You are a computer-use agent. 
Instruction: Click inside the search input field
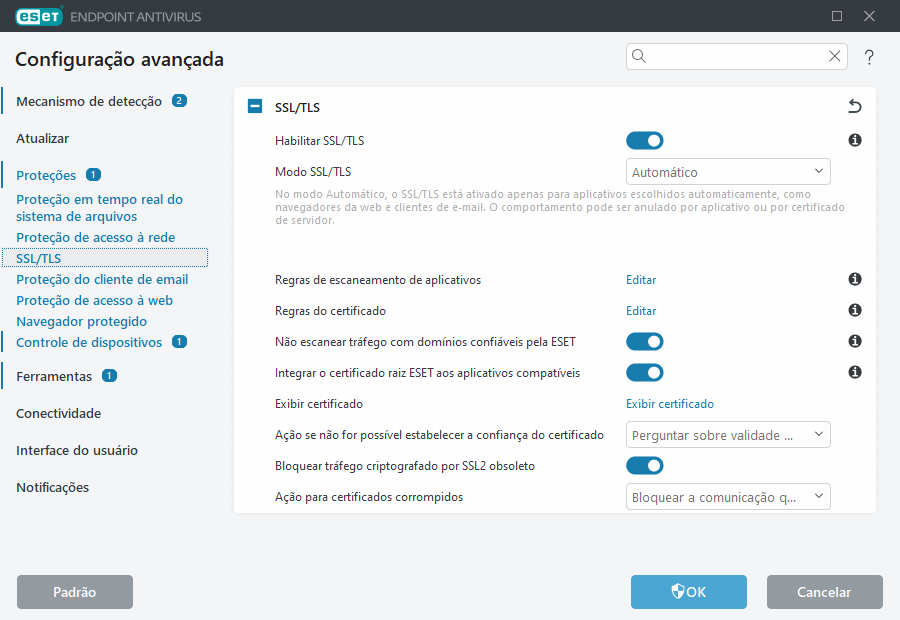(730, 57)
